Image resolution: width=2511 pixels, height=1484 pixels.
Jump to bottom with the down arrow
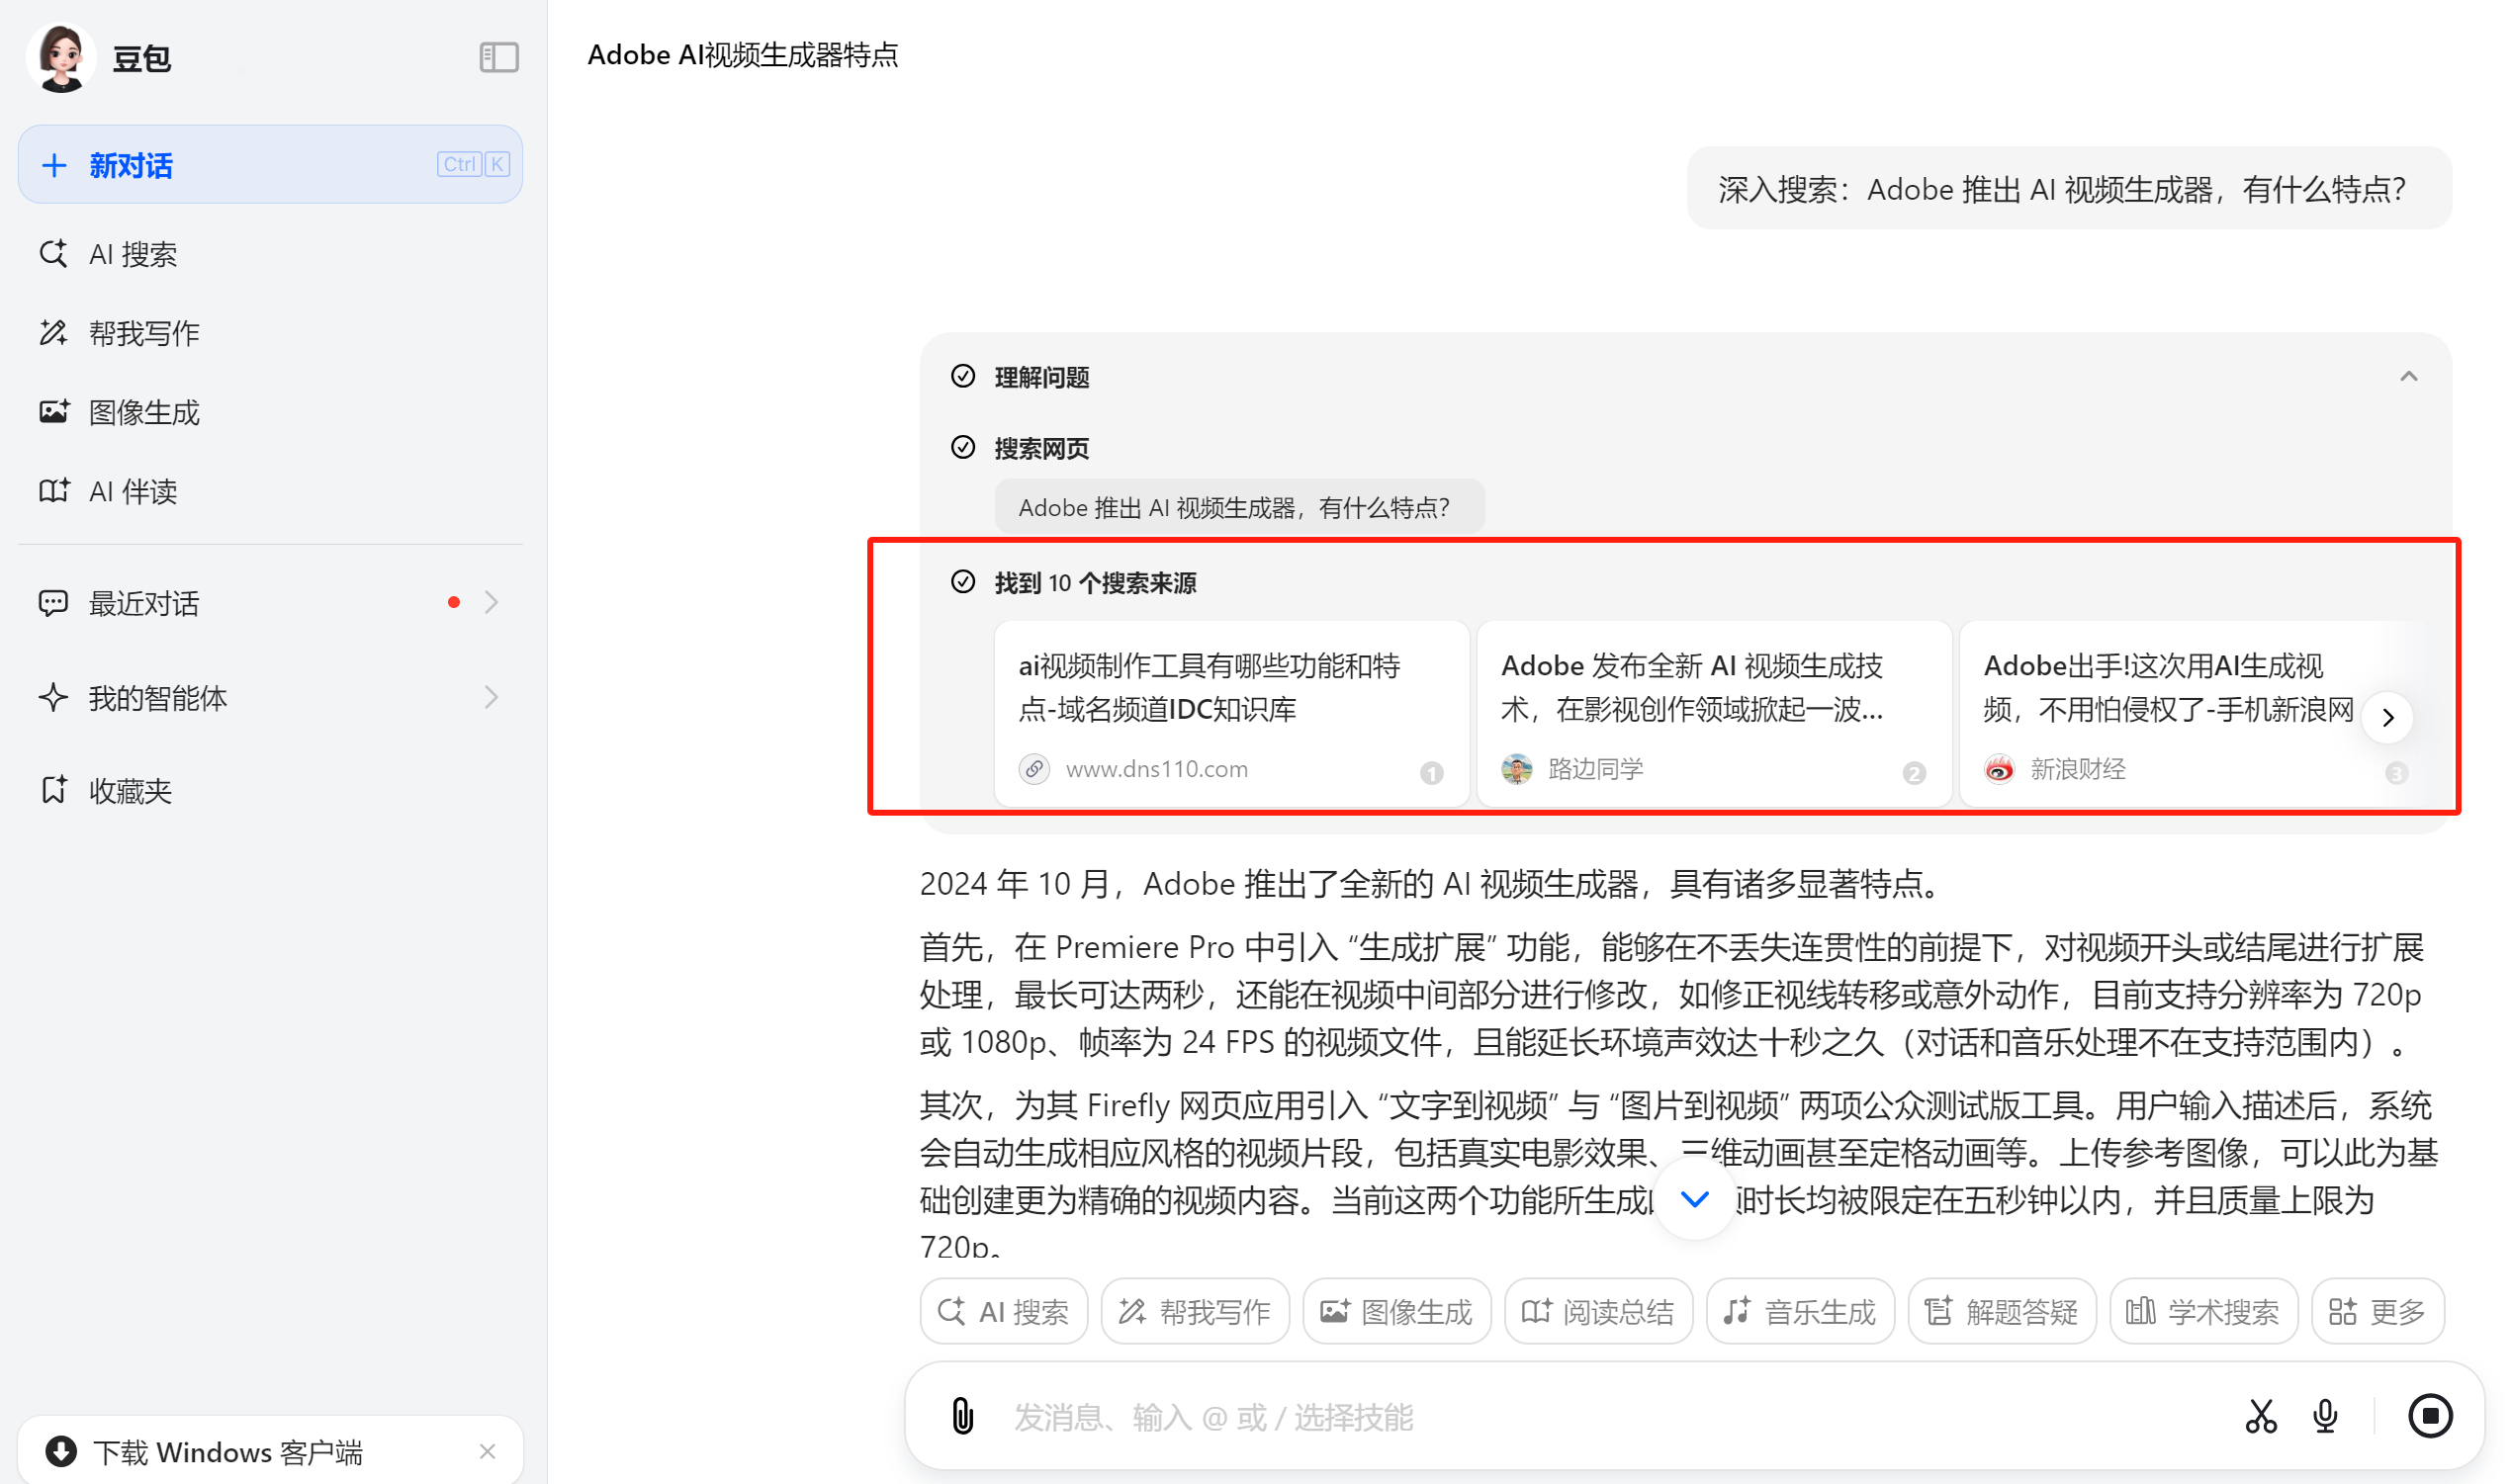[x=1694, y=1198]
